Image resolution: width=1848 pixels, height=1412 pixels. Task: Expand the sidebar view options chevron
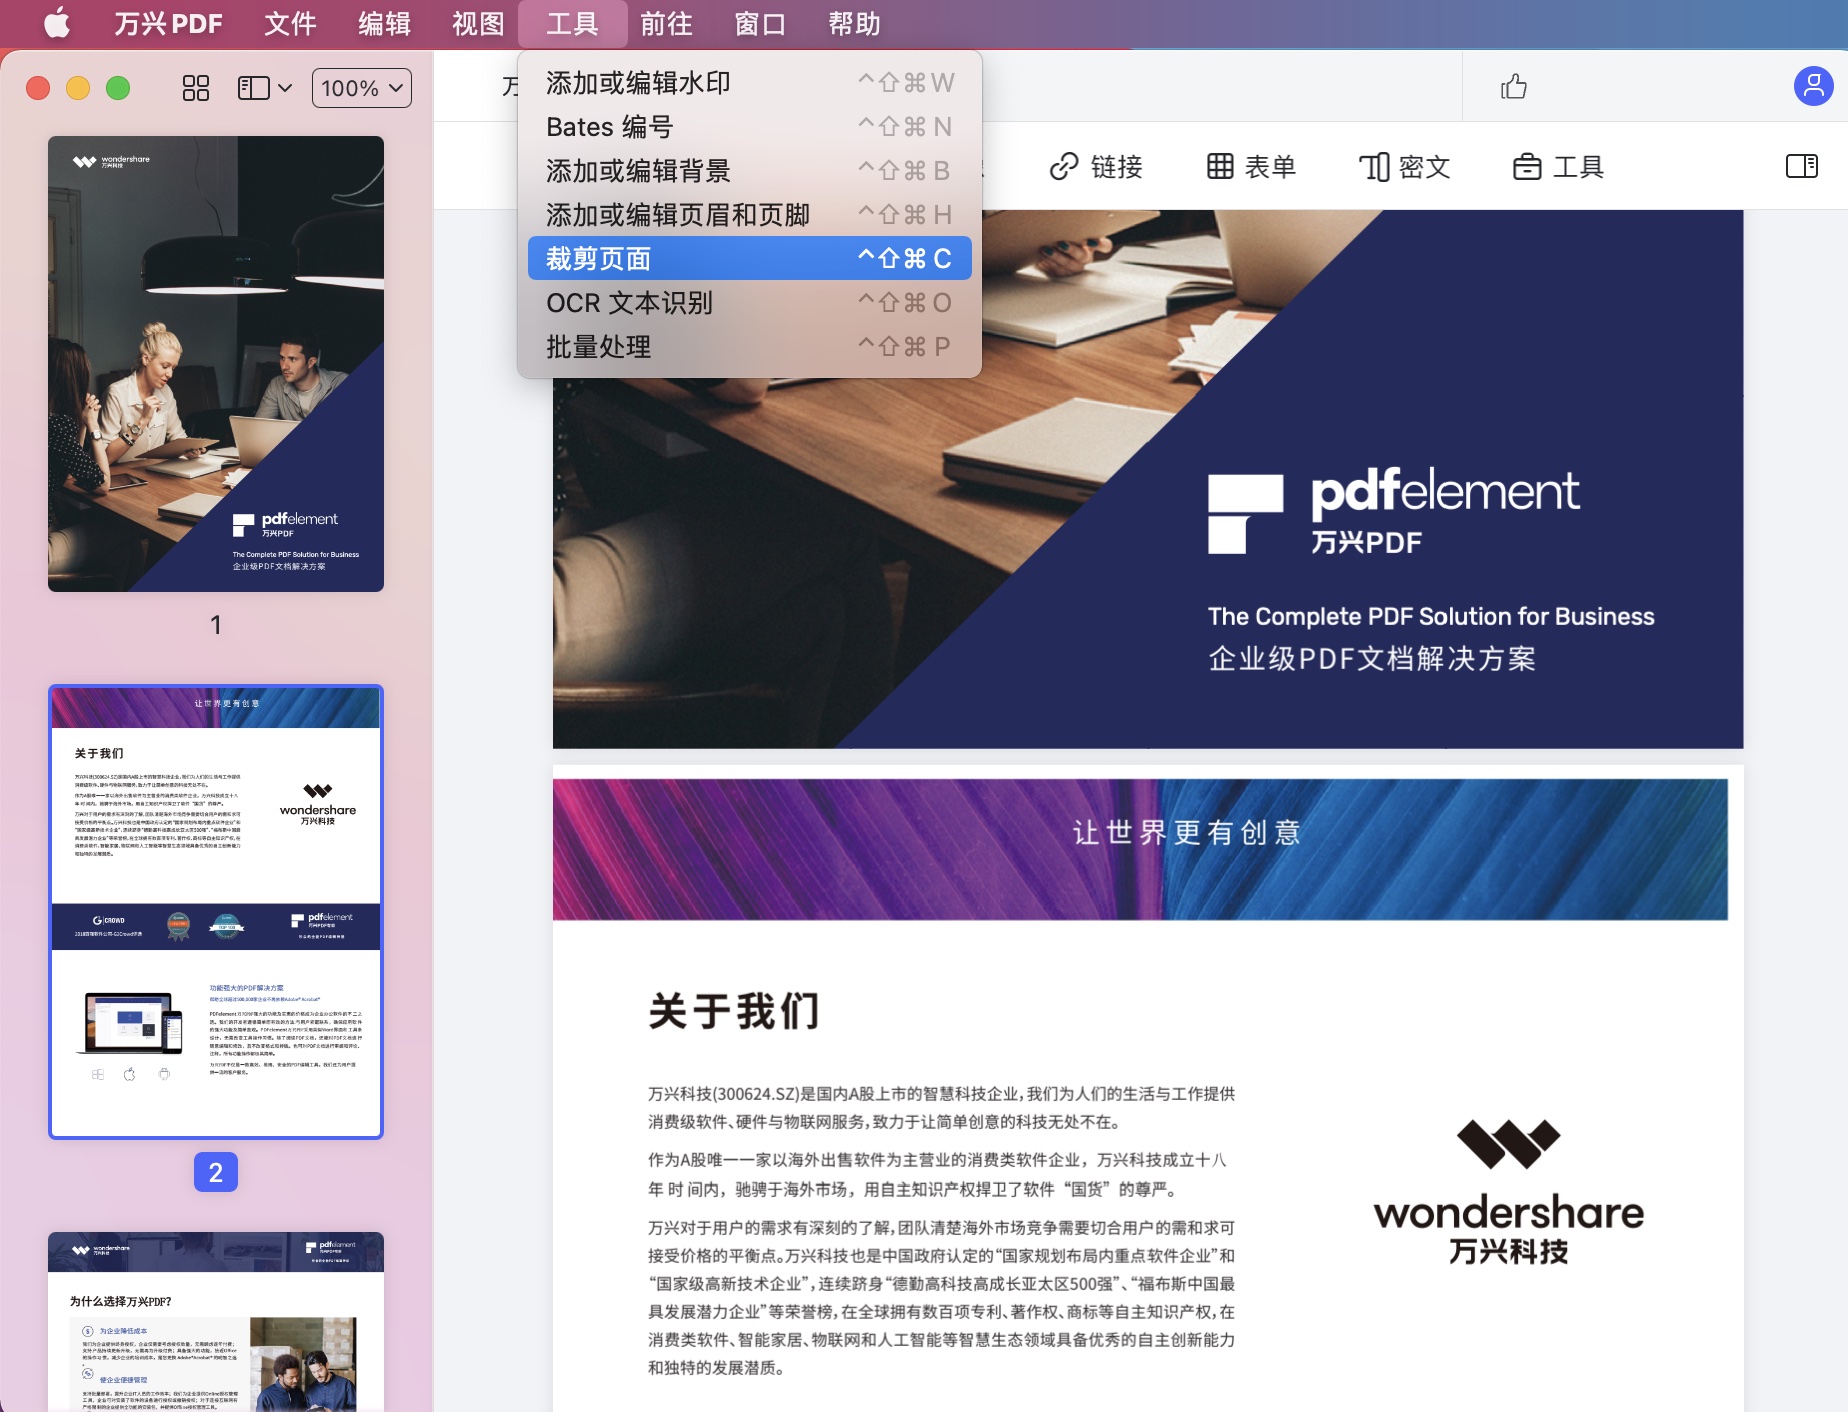click(x=287, y=88)
